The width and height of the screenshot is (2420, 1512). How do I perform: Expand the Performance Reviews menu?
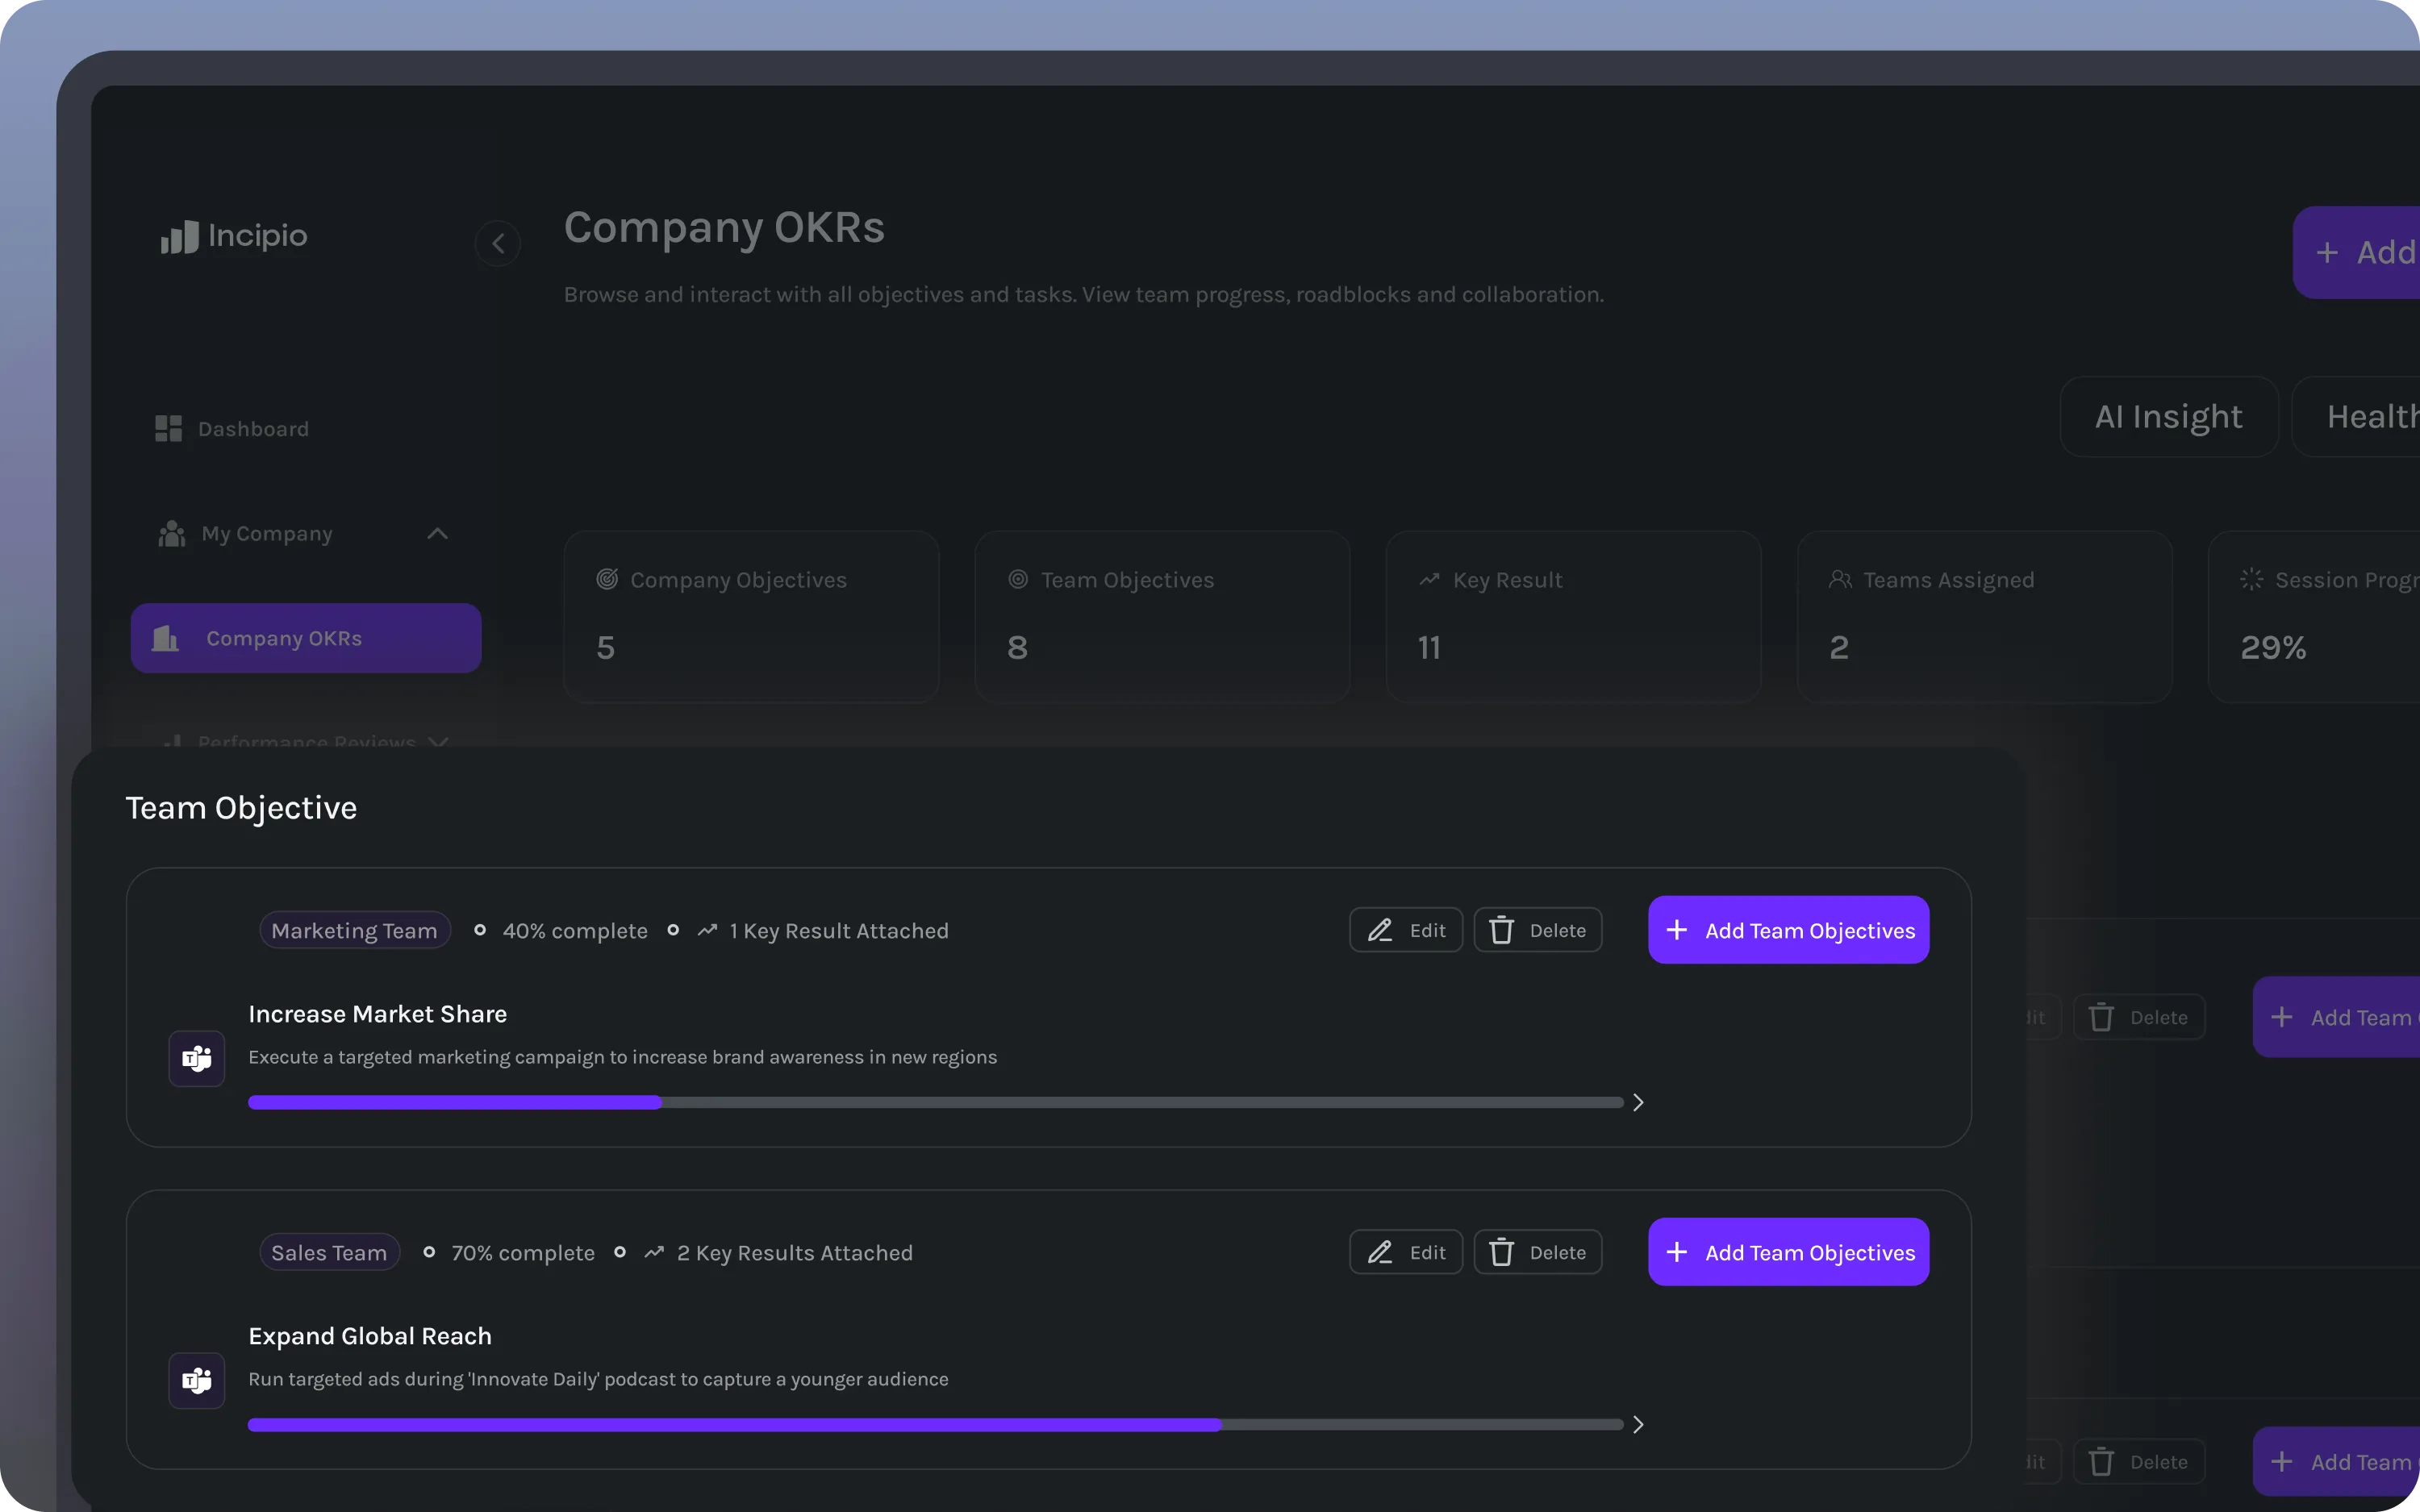[437, 741]
